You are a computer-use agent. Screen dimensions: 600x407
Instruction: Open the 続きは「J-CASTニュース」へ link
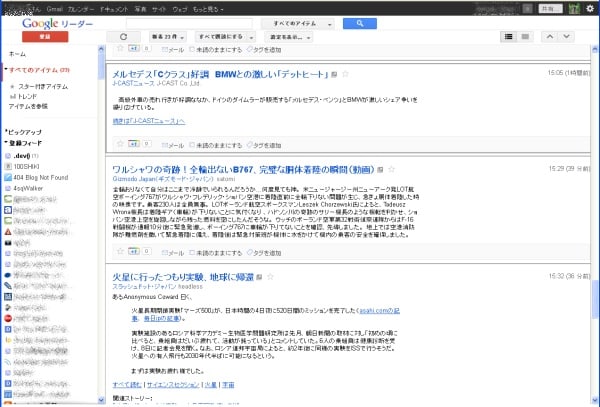[x=149, y=121]
